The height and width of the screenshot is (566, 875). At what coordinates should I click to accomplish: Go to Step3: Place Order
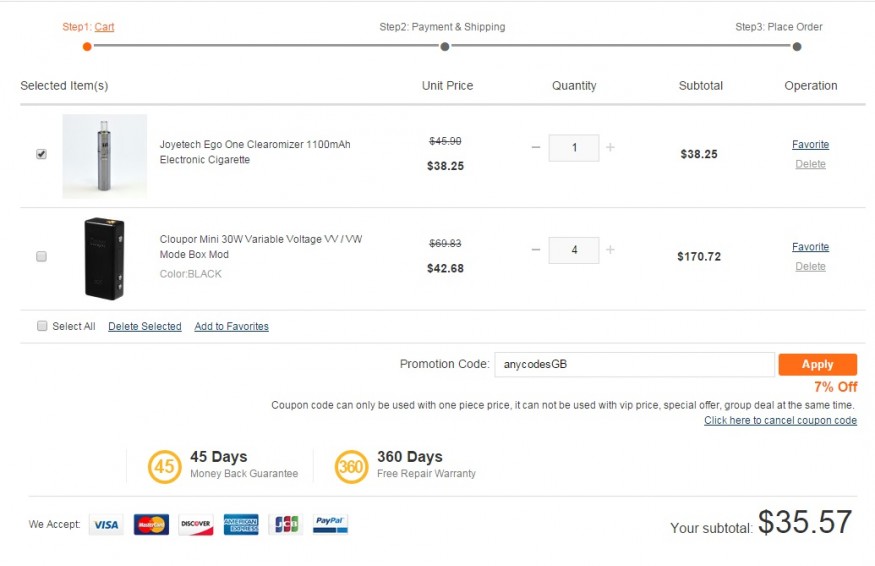click(x=778, y=27)
